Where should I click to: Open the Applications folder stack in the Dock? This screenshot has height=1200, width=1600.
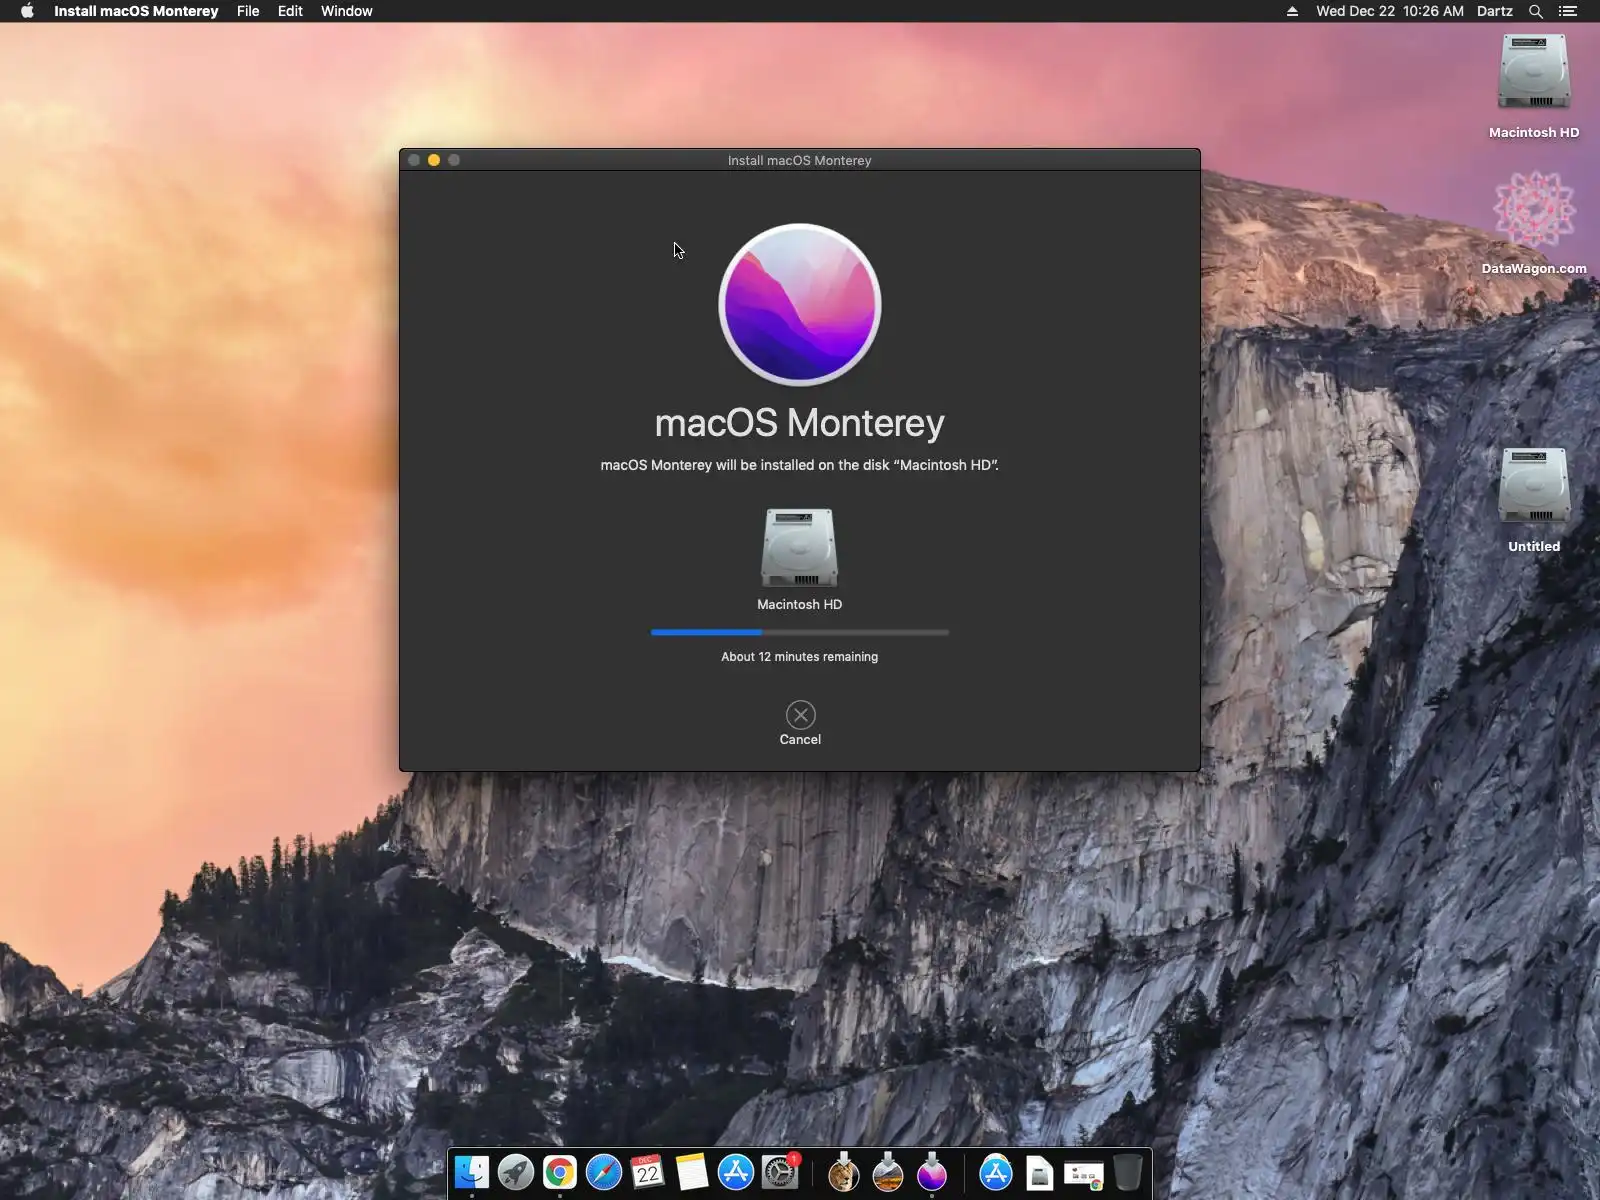pyautogui.click(x=996, y=1172)
